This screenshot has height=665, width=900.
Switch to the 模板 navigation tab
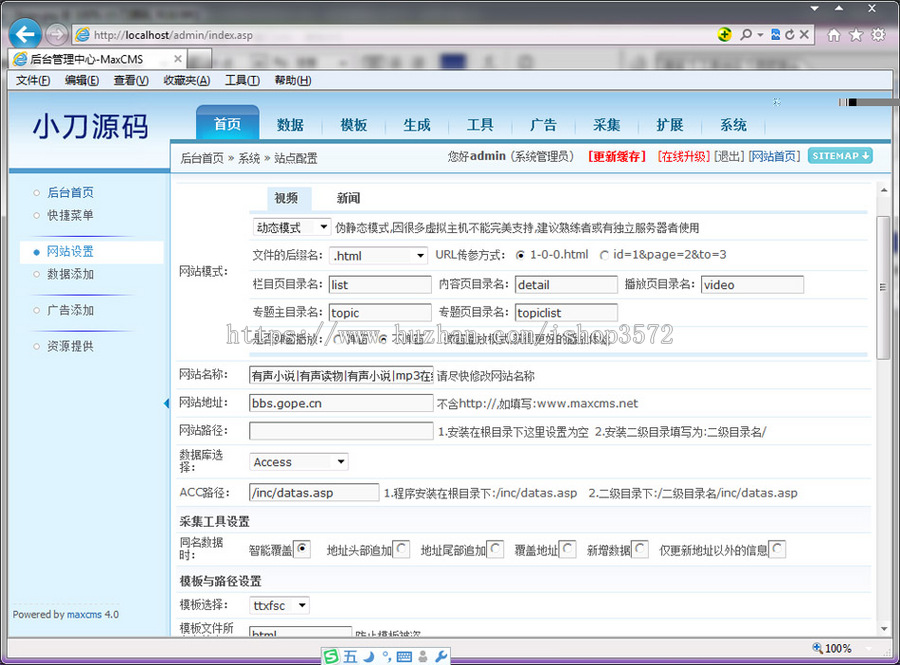[x=354, y=125]
